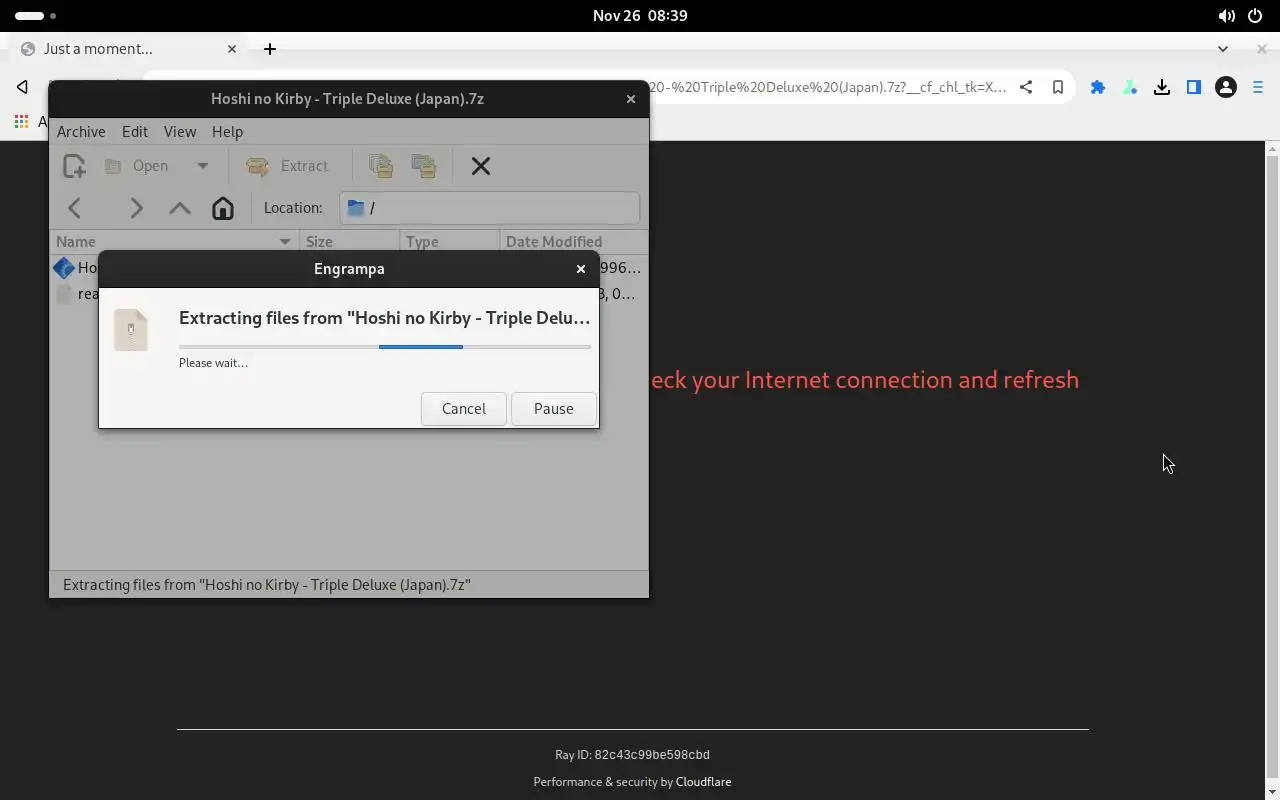The width and height of the screenshot is (1280, 800).
Task: Toggle the browser side panel
Action: coord(1194,87)
